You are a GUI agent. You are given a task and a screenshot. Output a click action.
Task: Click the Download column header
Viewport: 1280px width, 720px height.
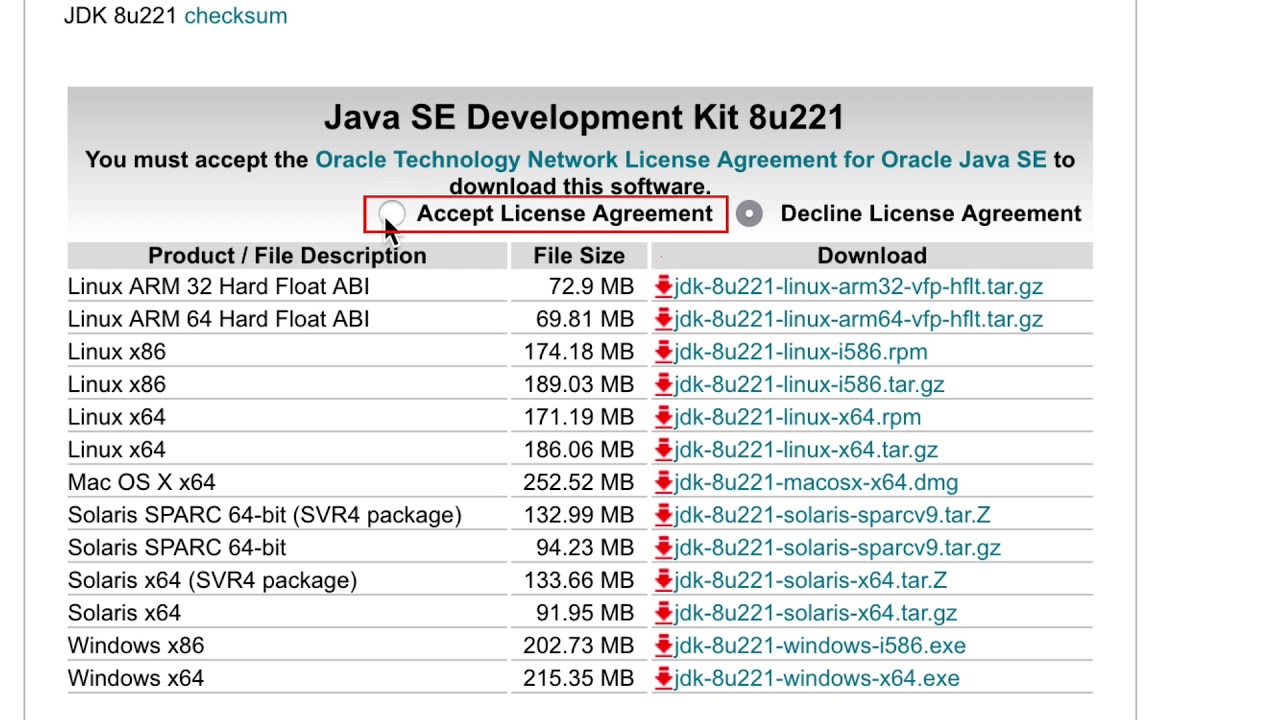(x=872, y=256)
